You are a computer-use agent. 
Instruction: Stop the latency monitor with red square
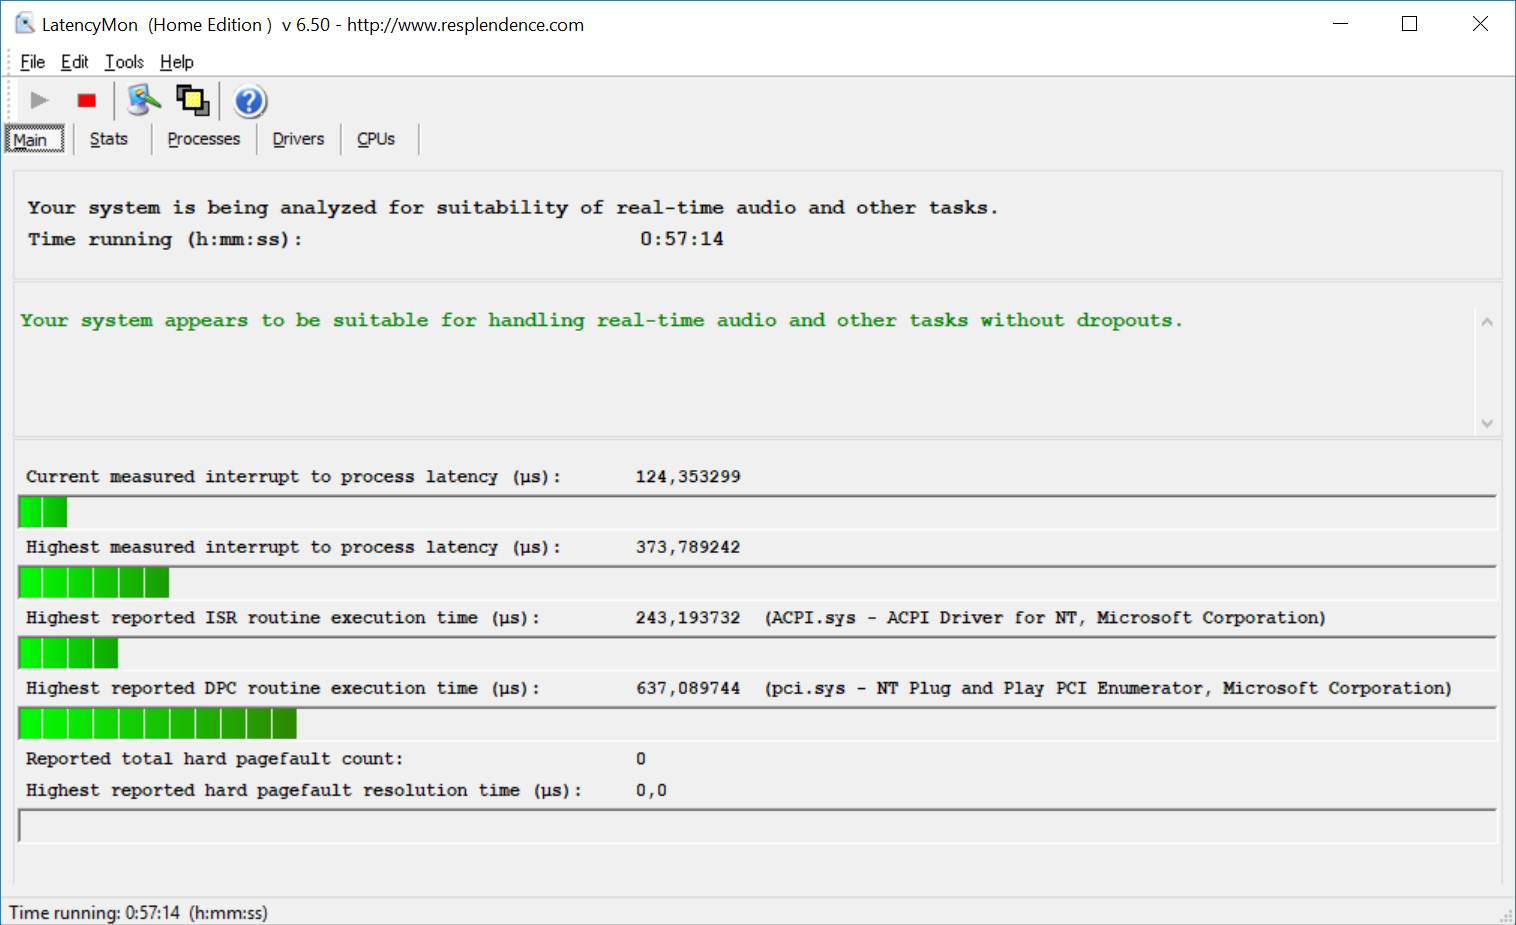coord(87,100)
